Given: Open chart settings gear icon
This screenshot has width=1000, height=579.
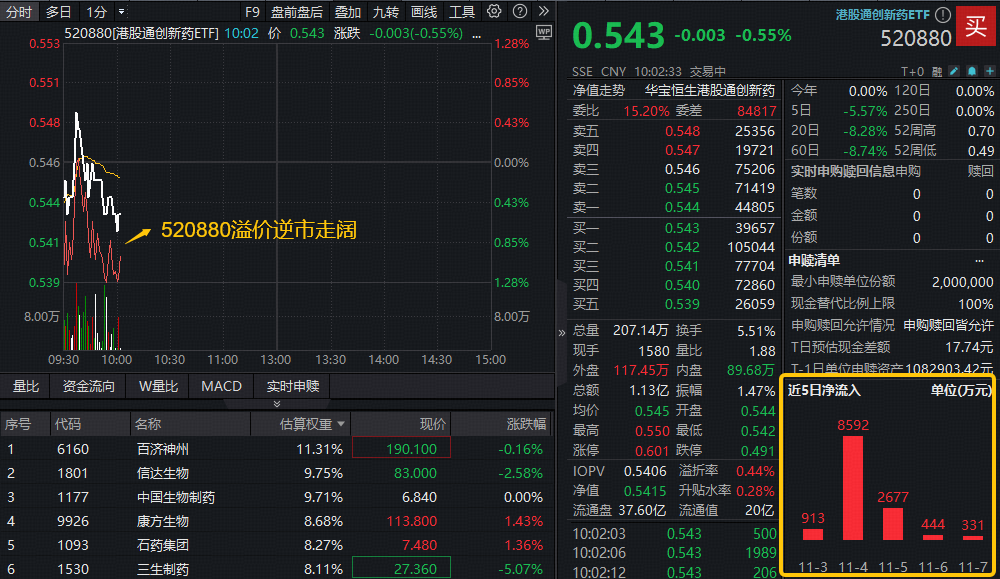Looking at the screenshot, I should (494, 12).
